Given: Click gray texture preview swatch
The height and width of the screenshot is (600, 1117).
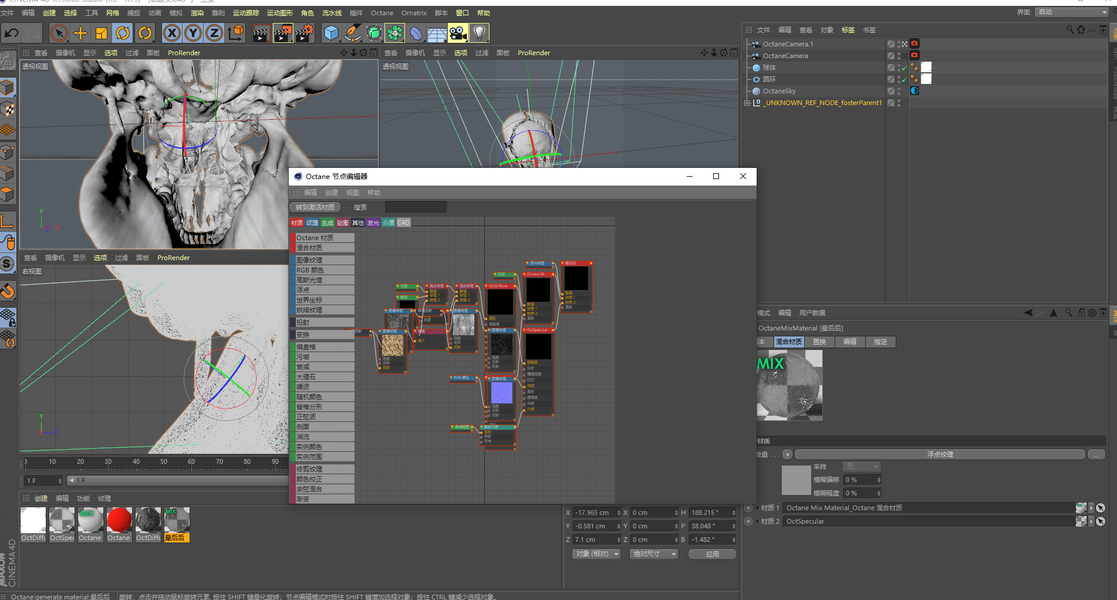Looking at the screenshot, I should [796, 480].
